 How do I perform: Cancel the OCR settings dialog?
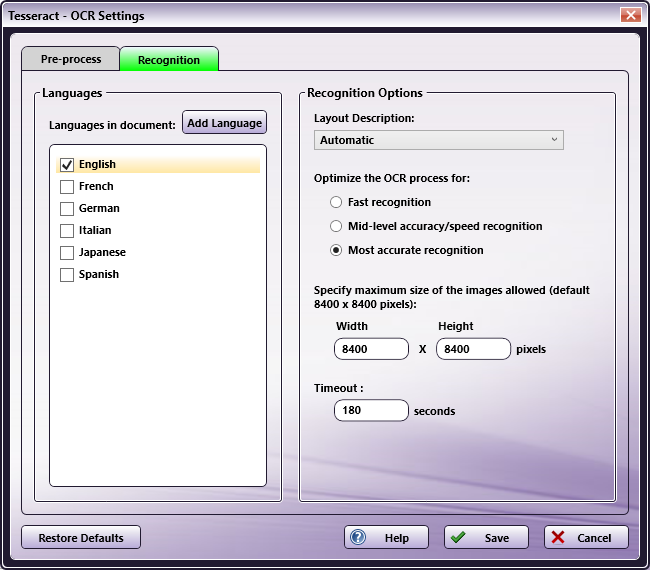[x=586, y=537]
